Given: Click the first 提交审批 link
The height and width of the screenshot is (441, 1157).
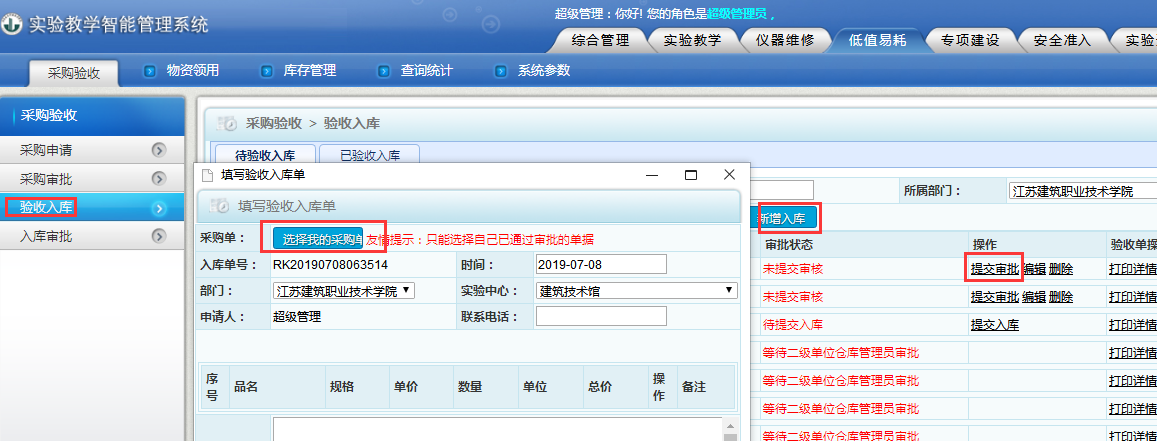Looking at the screenshot, I should 995,269.
